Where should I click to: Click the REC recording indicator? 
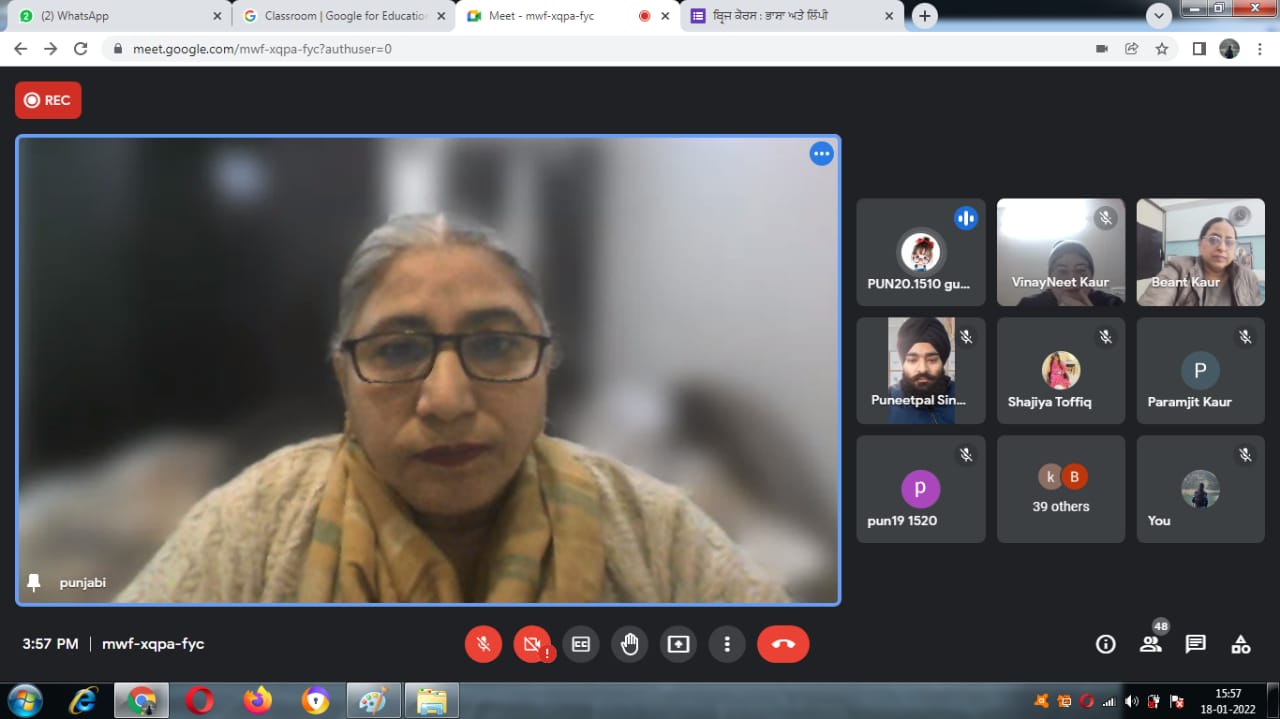tap(48, 100)
